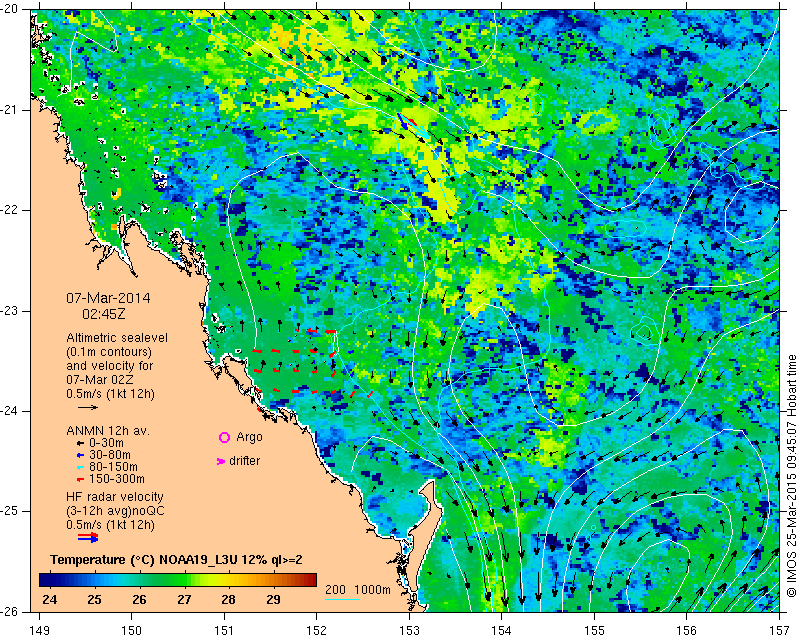Click the 'ANMN 12h av.' heading
The height and width of the screenshot is (640, 800).
pos(108,431)
